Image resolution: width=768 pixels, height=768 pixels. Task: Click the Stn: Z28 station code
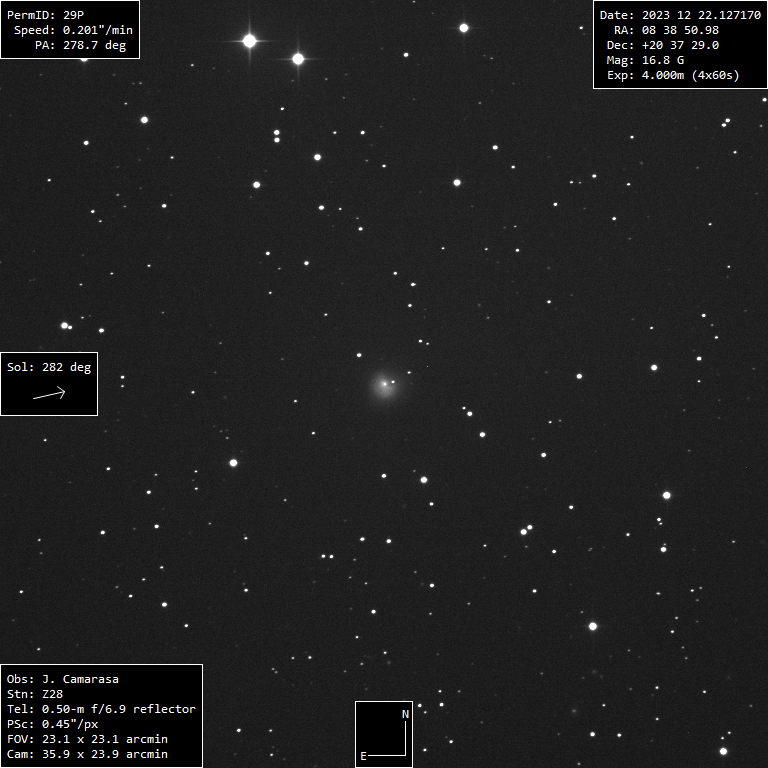click(x=35, y=694)
